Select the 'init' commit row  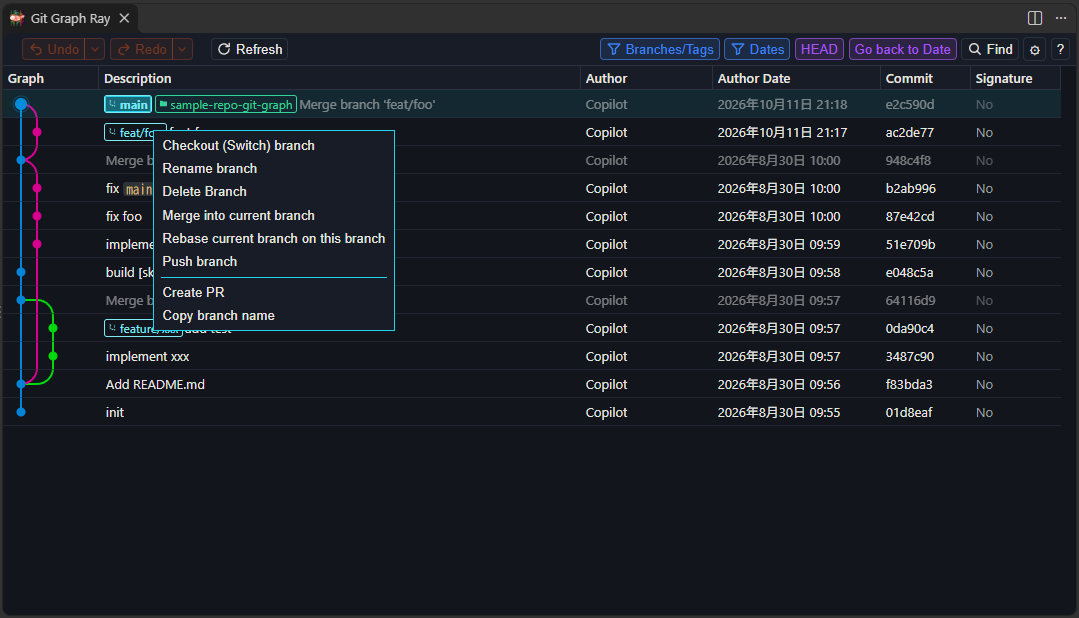point(531,412)
